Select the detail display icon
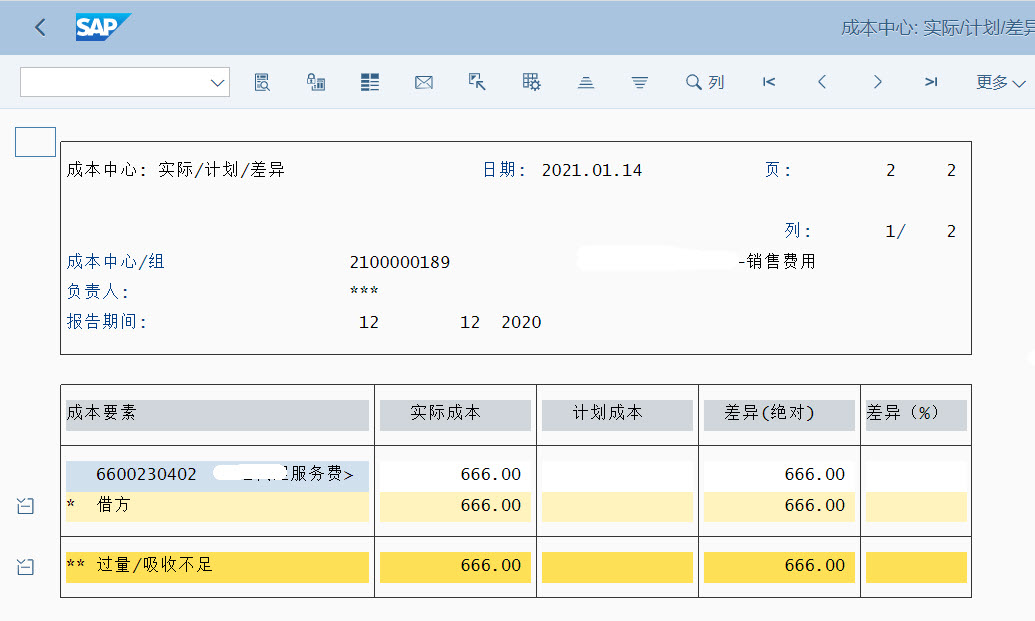The width and height of the screenshot is (1035, 621). 262,82
